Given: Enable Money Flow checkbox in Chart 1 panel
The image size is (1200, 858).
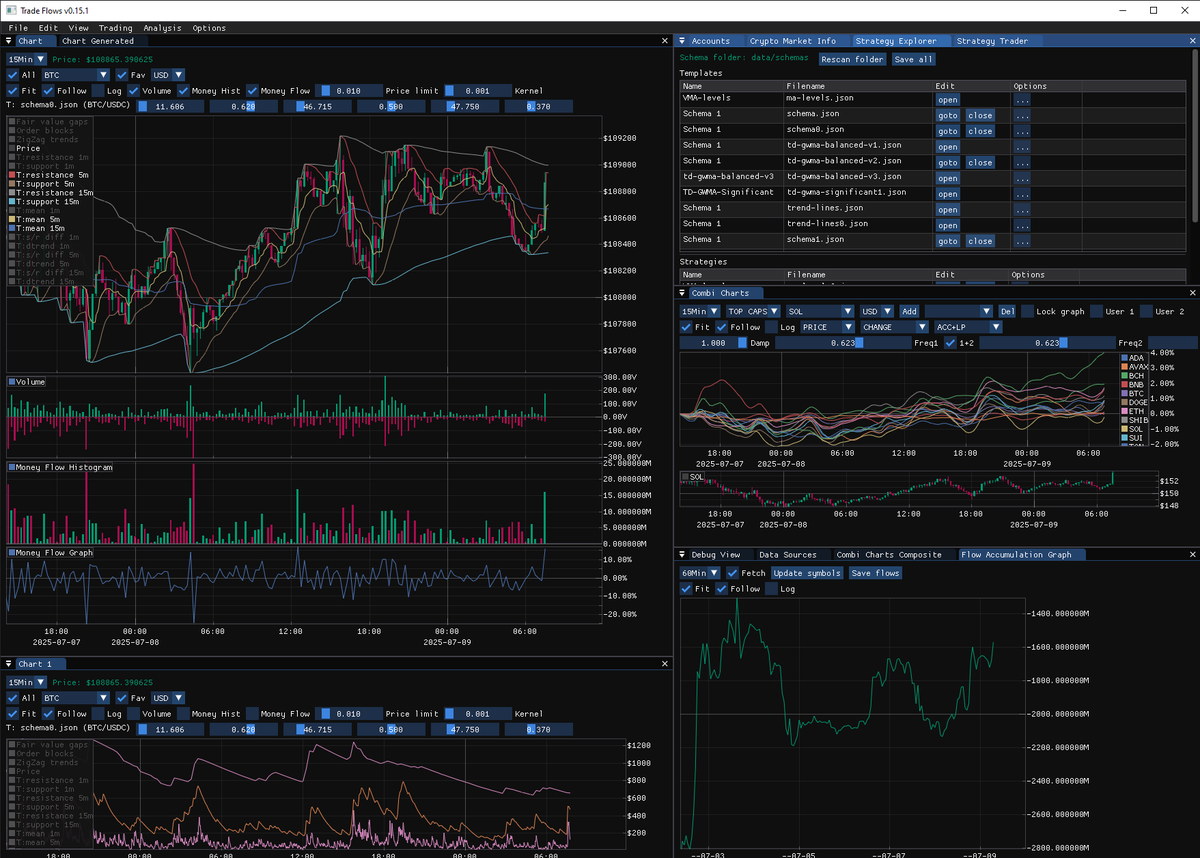Looking at the screenshot, I should tap(252, 714).
